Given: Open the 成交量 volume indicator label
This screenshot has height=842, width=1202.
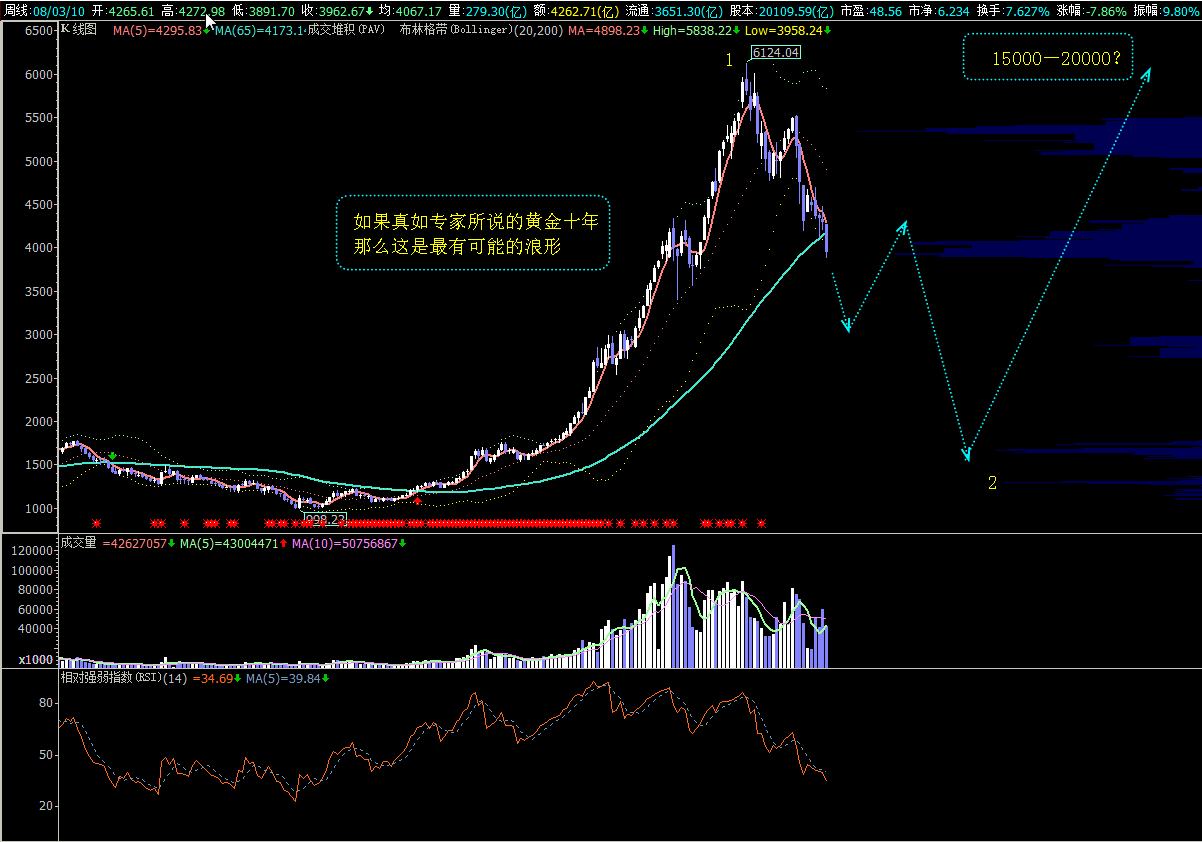Looking at the screenshot, I should coord(79,543).
